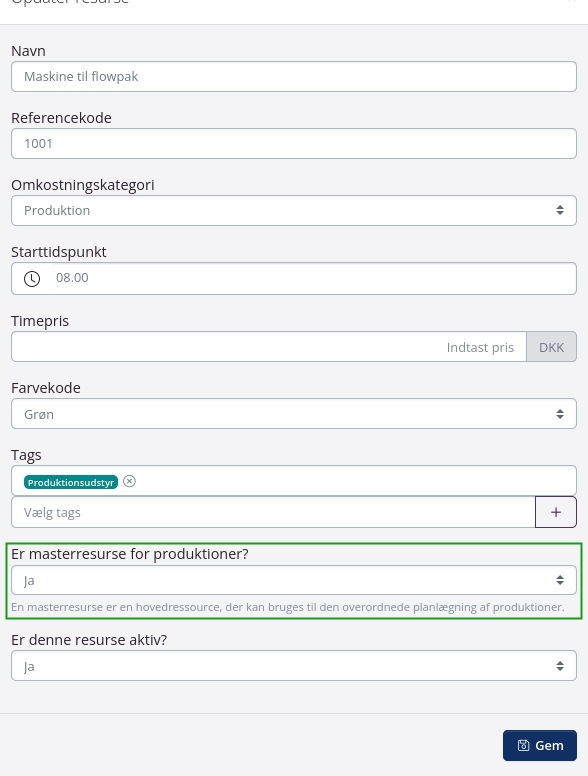
Task: Click the Starttidspunkt time field 08.00
Action: coord(314,278)
